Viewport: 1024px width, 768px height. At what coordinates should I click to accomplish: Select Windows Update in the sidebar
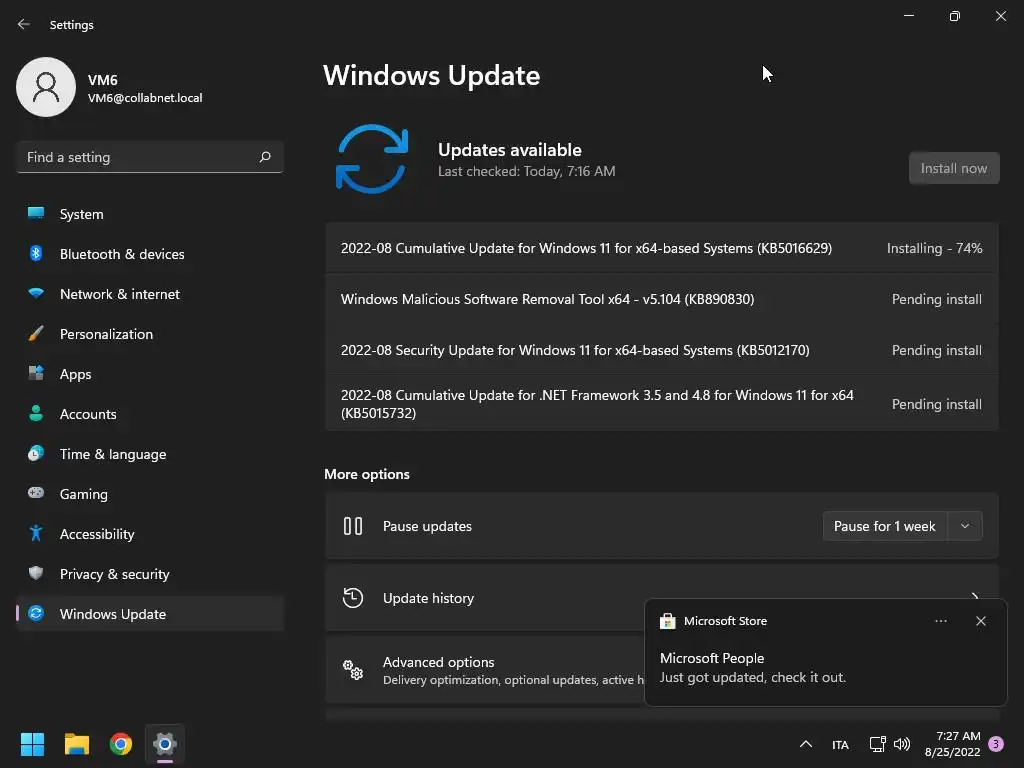(150, 613)
